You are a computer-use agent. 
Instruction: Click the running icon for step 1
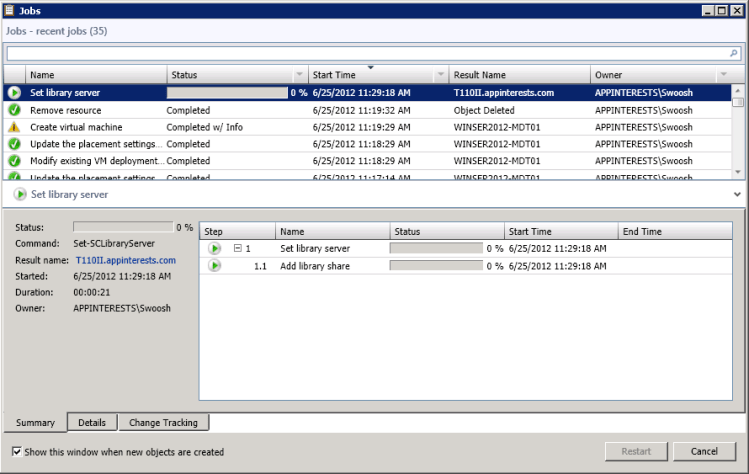coord(214,248)
